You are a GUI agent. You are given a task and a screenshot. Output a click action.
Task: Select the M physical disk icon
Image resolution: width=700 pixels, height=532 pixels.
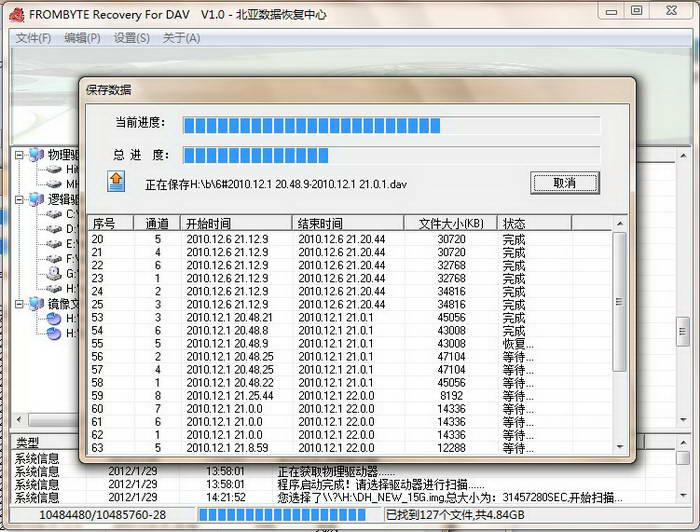click(x=54, y=184)
